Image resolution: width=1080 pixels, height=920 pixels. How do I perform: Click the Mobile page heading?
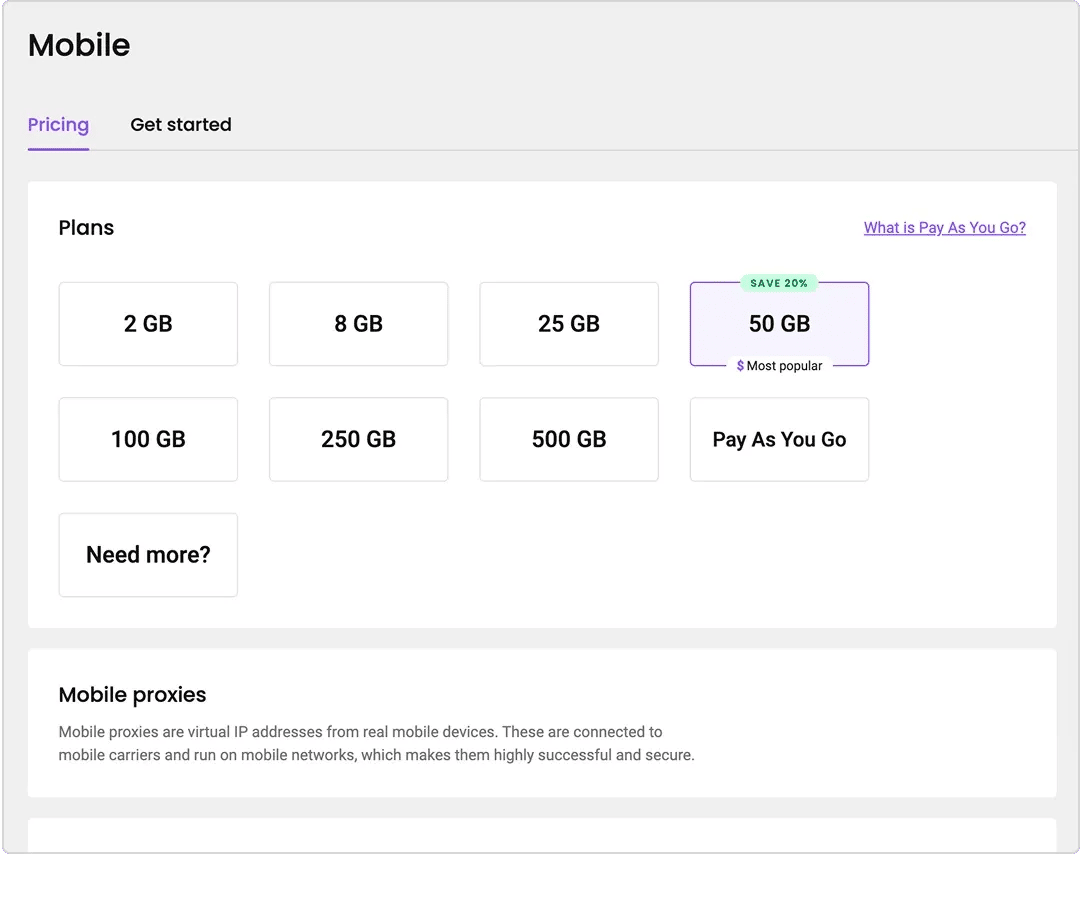point(79,45)
